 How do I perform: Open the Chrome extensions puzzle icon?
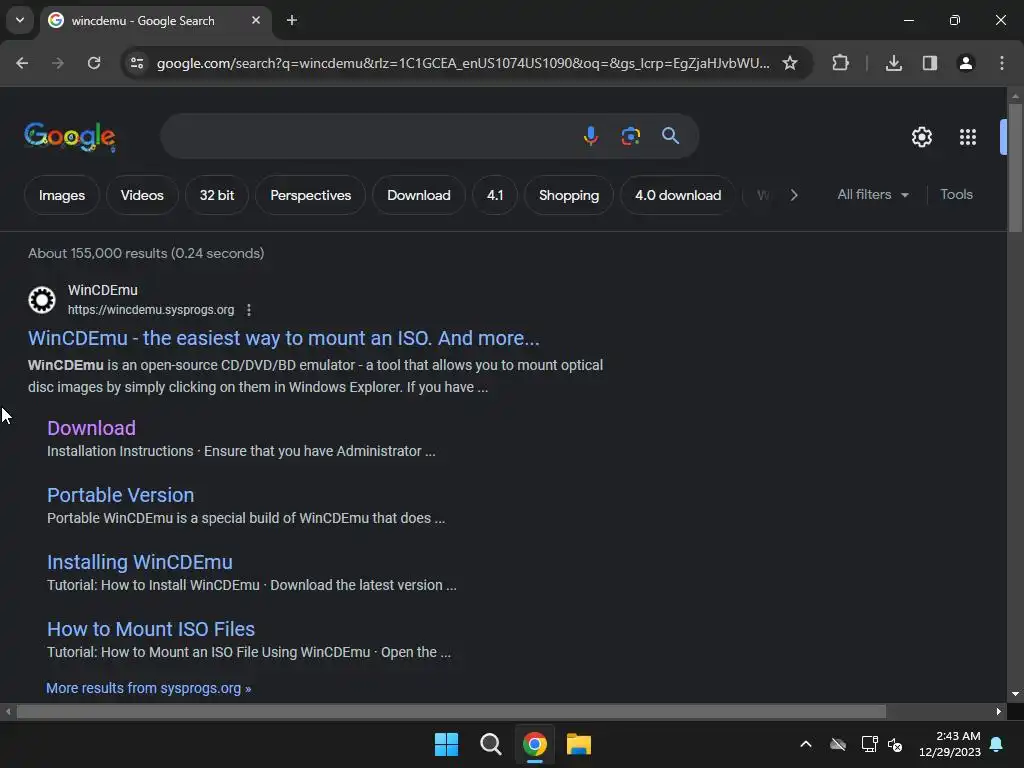point(840,63)
